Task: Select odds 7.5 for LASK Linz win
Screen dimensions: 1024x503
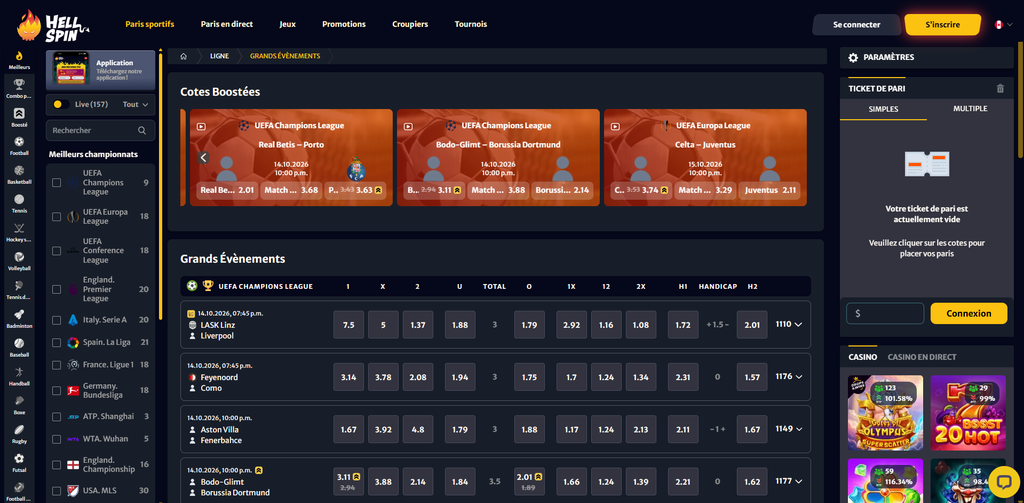Action: 349,325
